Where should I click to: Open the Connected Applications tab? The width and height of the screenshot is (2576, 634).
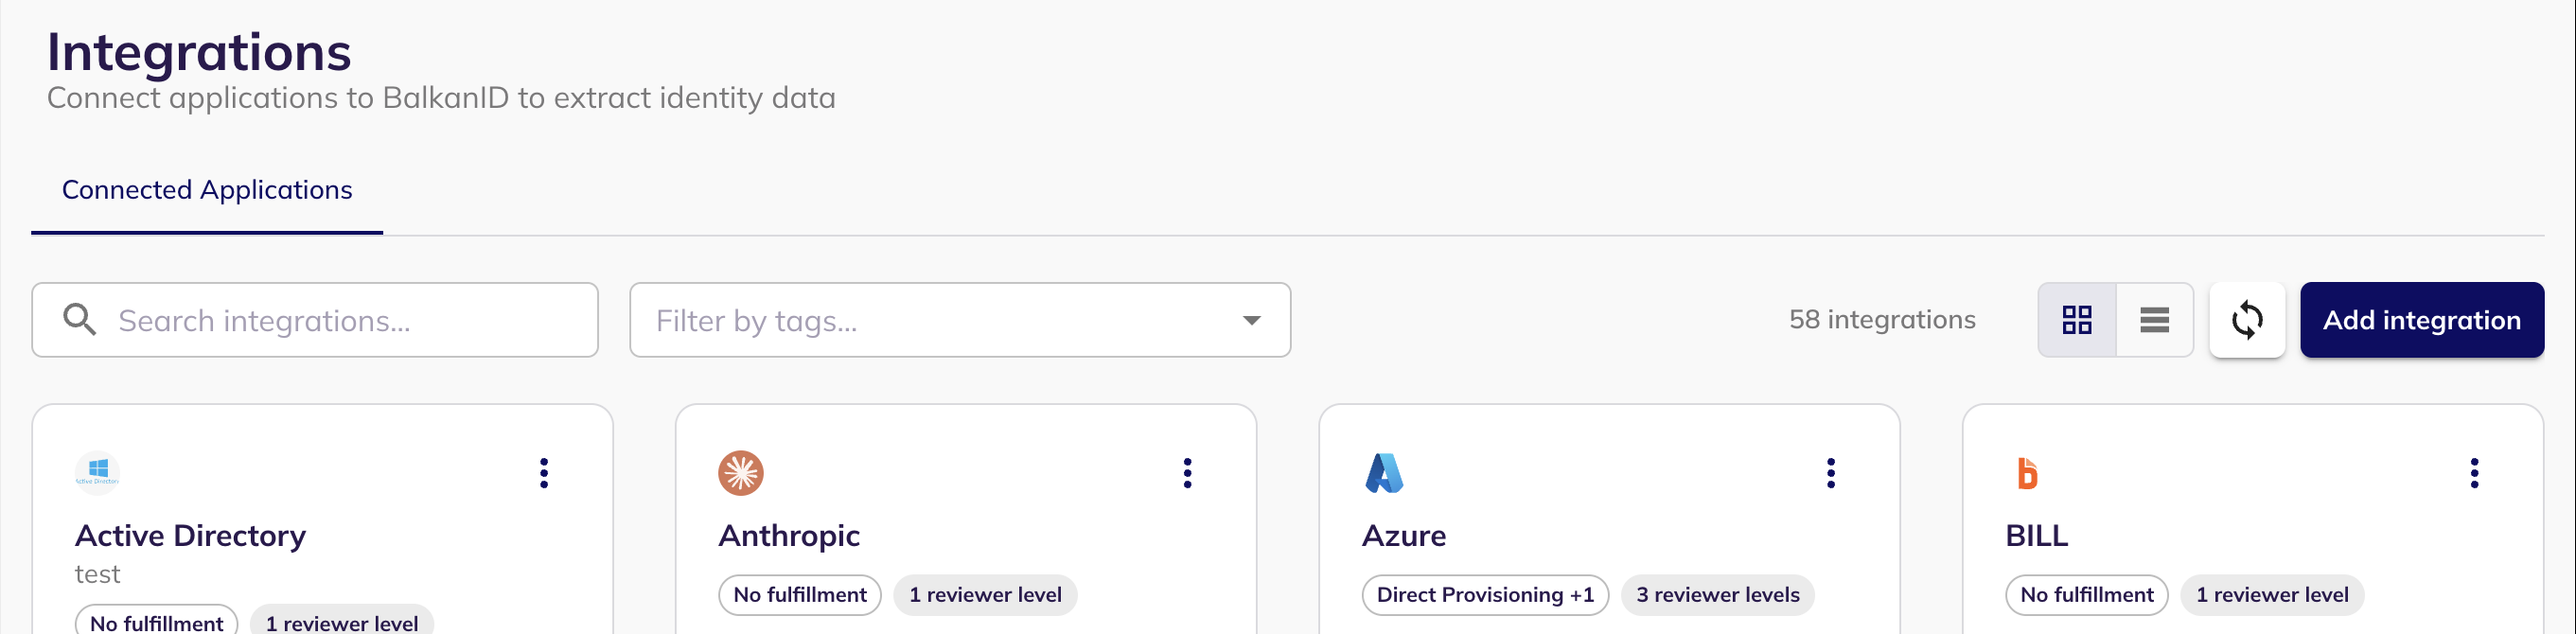tap(207, 190)
